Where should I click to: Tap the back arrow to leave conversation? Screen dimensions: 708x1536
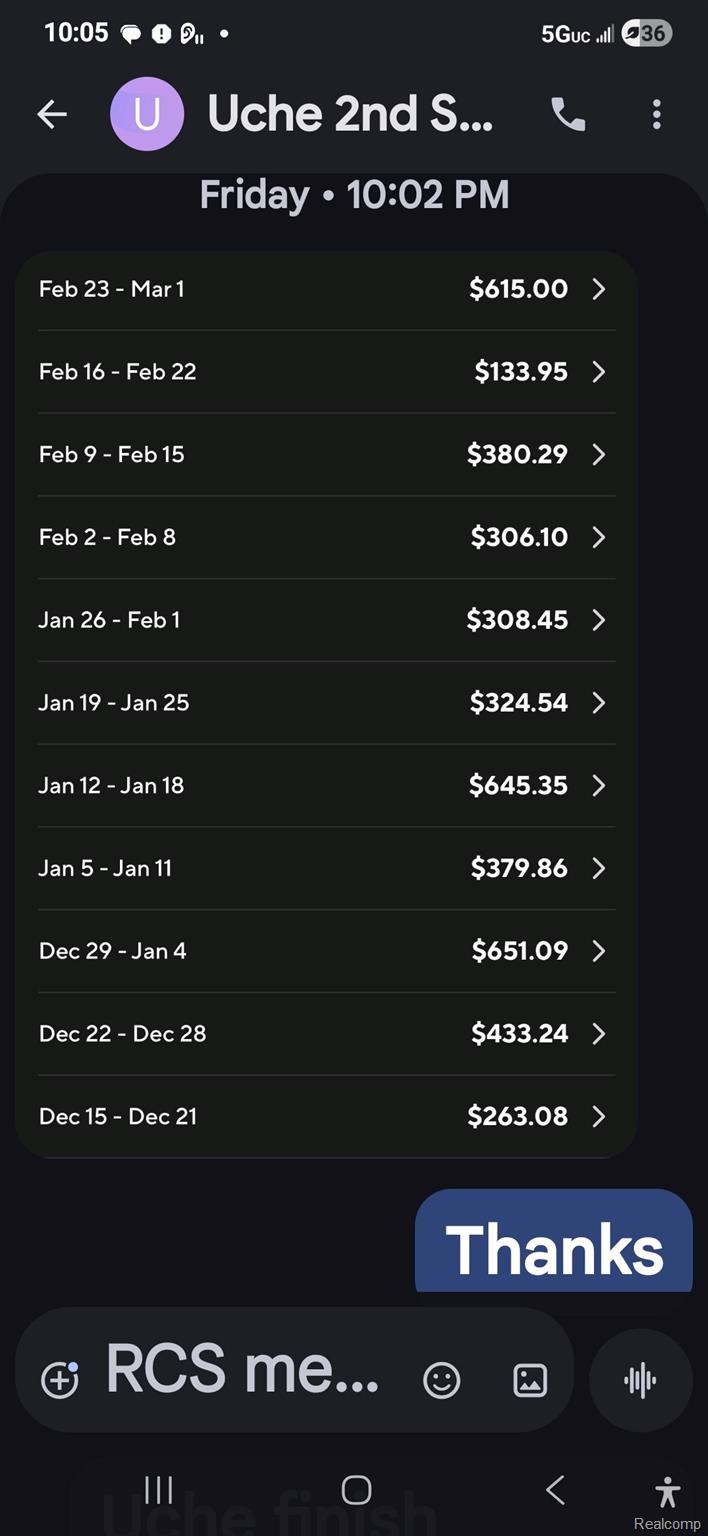pos(52,115)
